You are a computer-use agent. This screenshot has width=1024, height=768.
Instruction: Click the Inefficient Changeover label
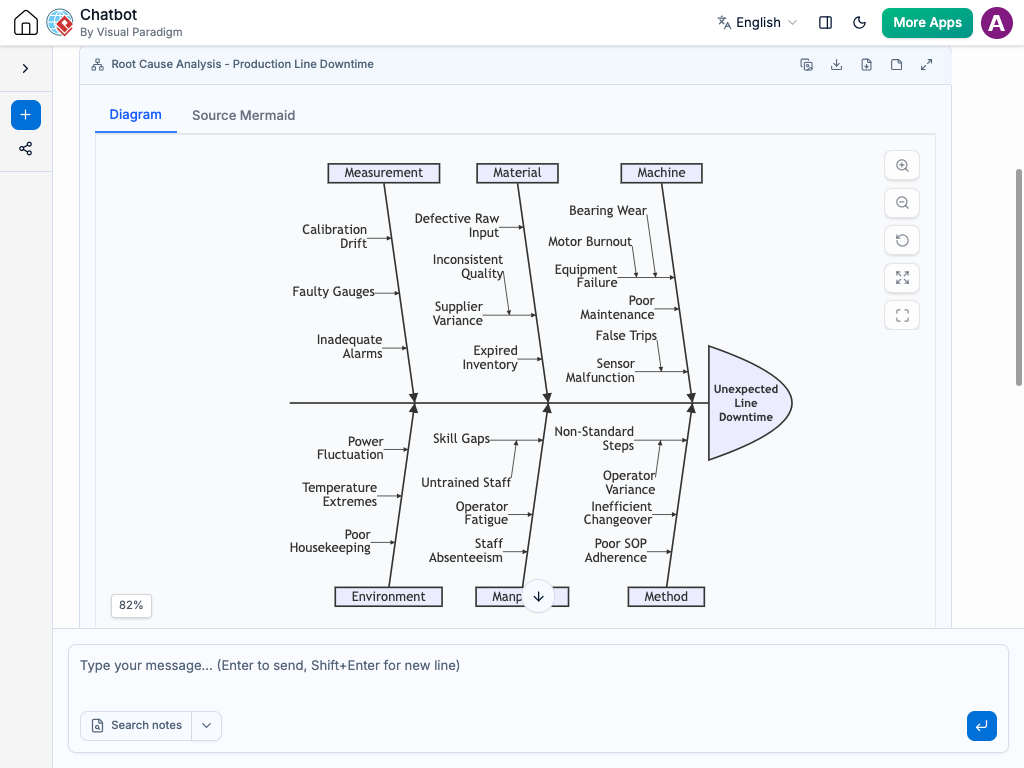[618, 513]
